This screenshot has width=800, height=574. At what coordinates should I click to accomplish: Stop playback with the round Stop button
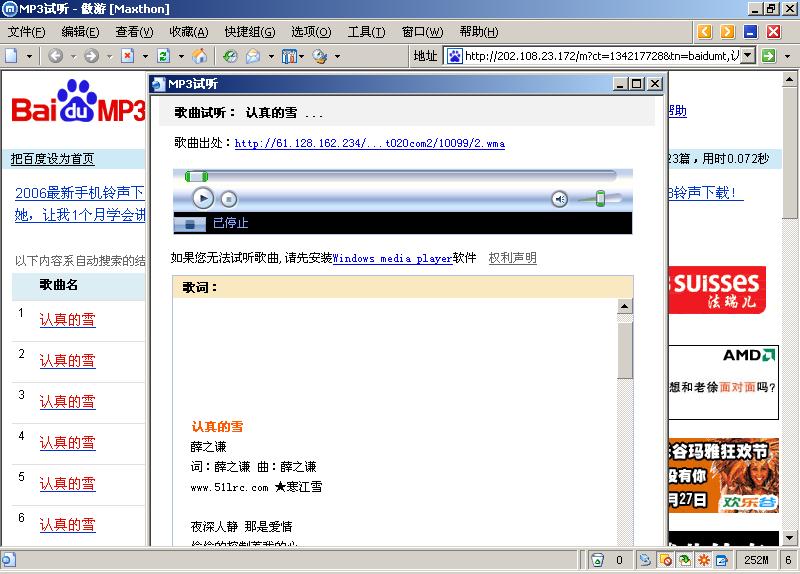click(229, 199)
